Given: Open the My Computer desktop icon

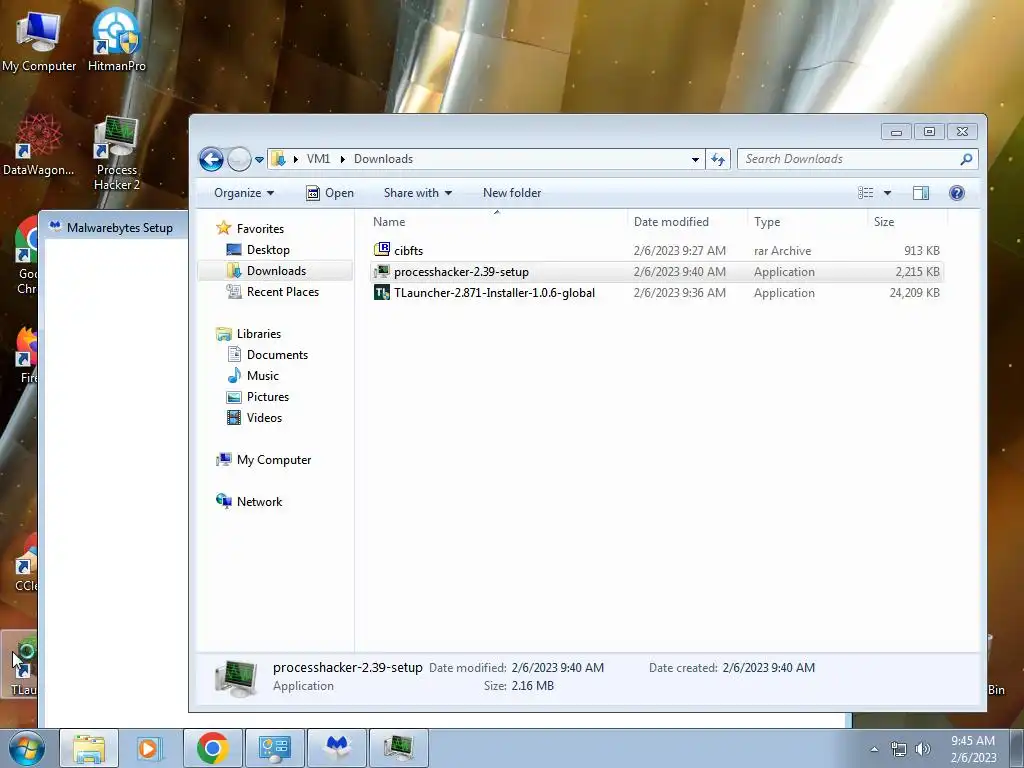Looking at the screenshot, I should [39, 40].
